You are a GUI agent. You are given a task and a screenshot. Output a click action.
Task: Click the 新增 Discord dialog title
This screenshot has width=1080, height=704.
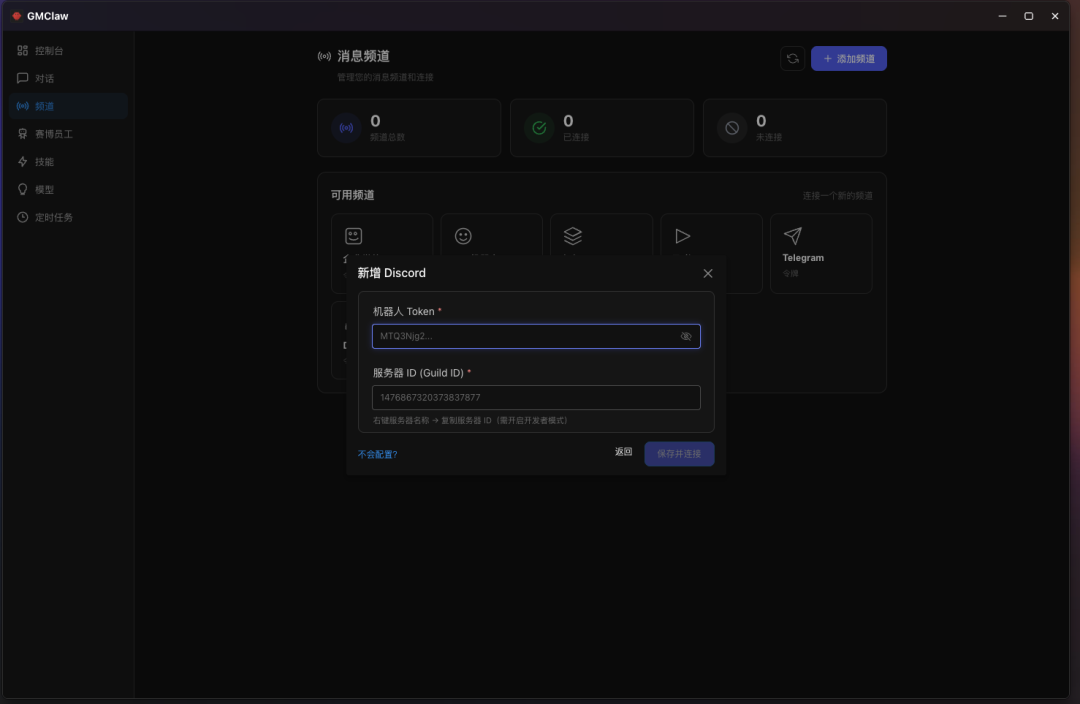point(391,273)
